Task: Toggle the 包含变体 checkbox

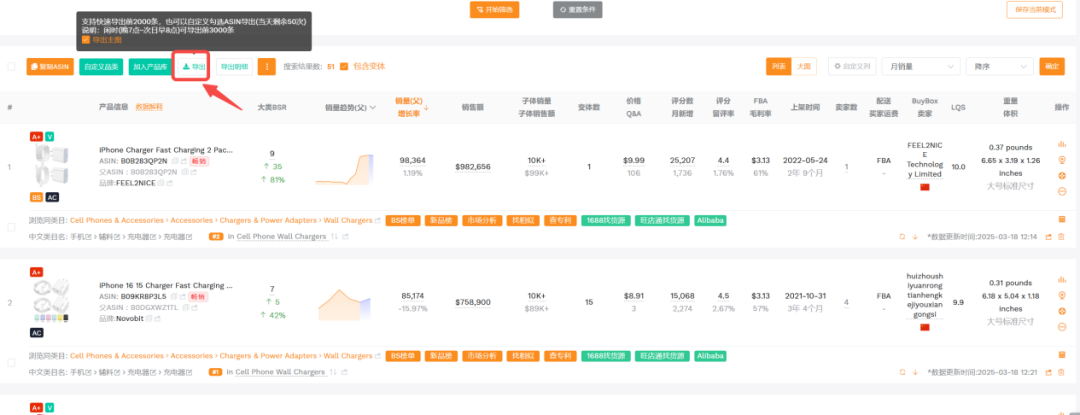Action: click(344, 67)
